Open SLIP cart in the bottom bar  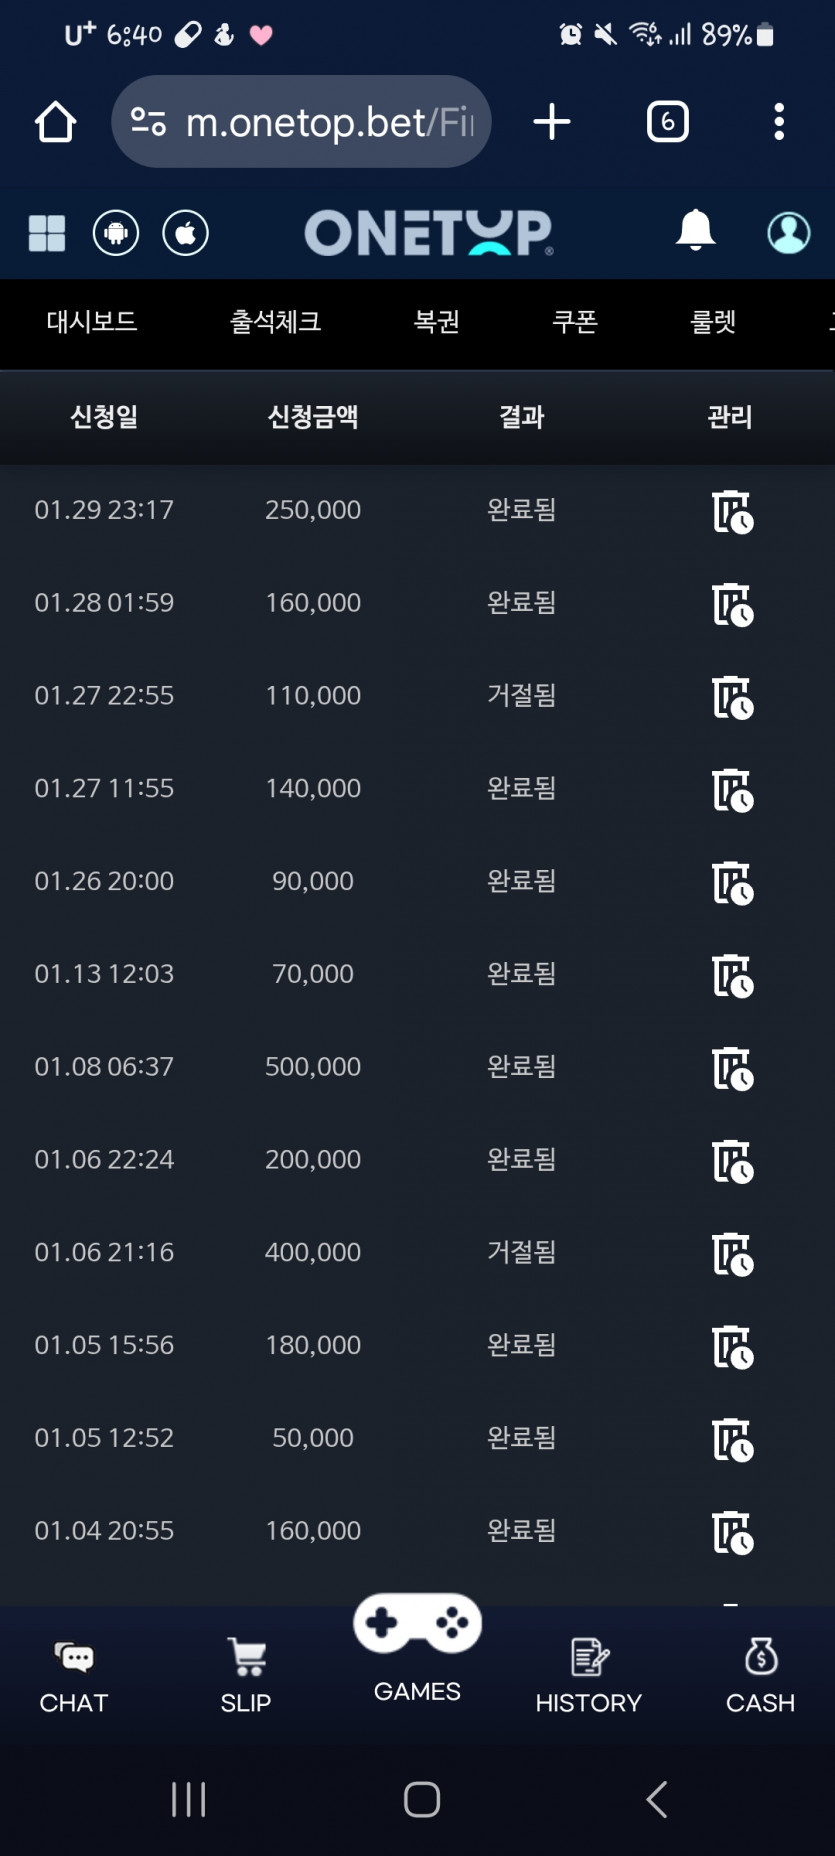pyautogui.click(x=246, y=1677)
